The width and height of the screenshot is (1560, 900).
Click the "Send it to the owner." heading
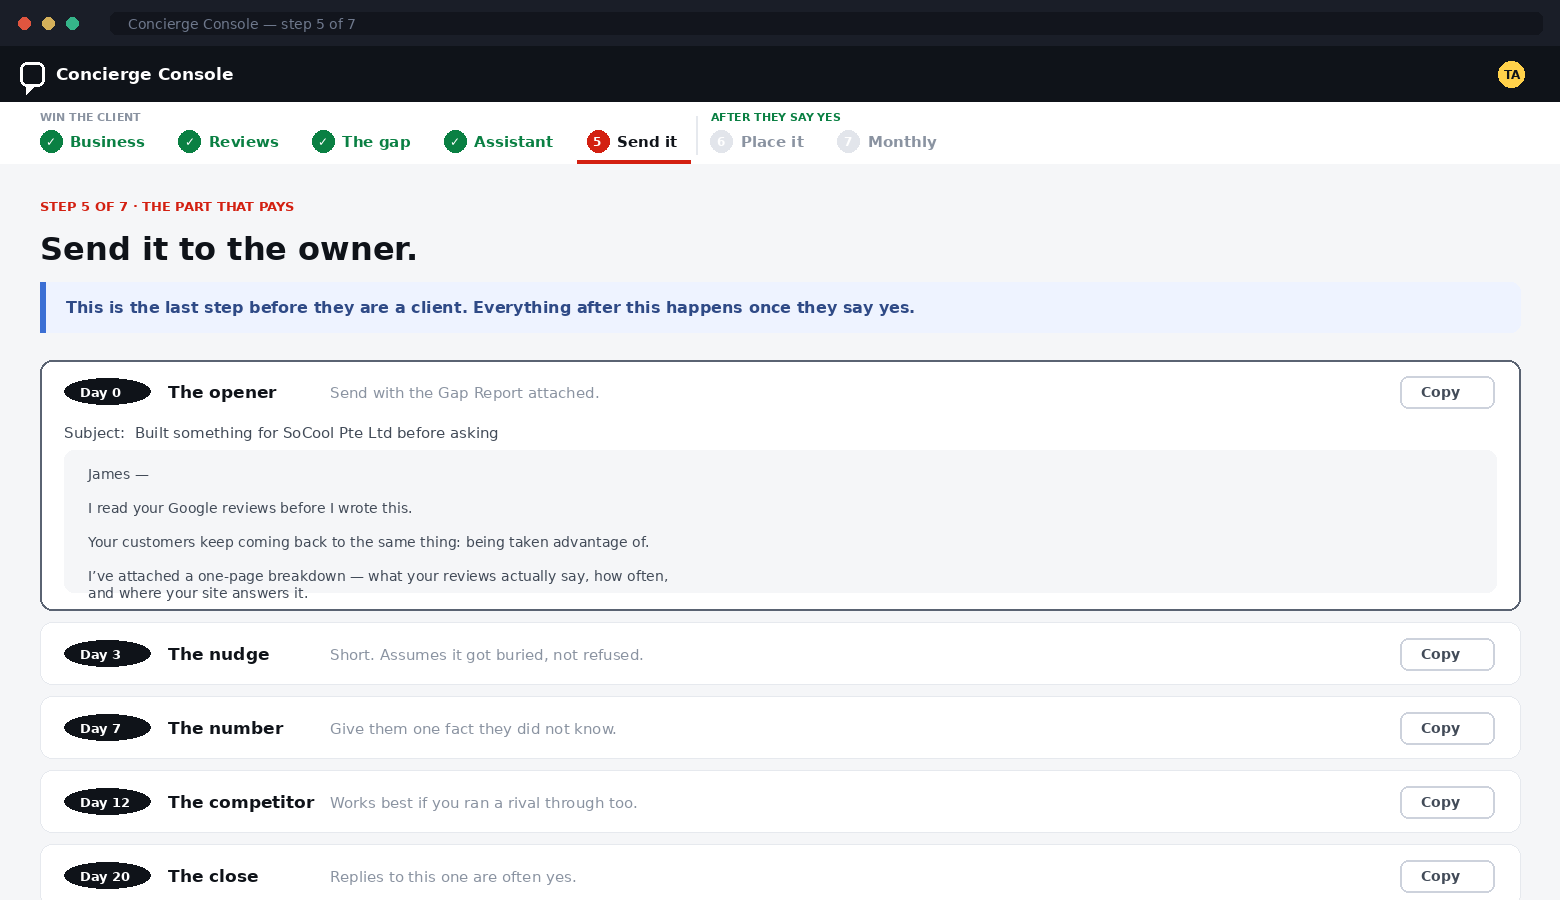[228, 249]
